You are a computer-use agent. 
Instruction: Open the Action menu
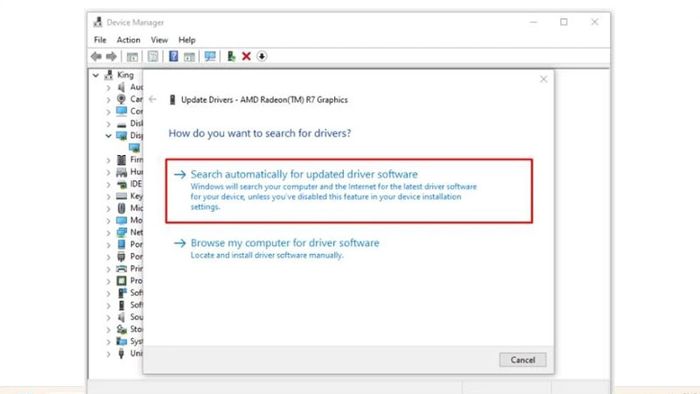(x=128, y=40)
